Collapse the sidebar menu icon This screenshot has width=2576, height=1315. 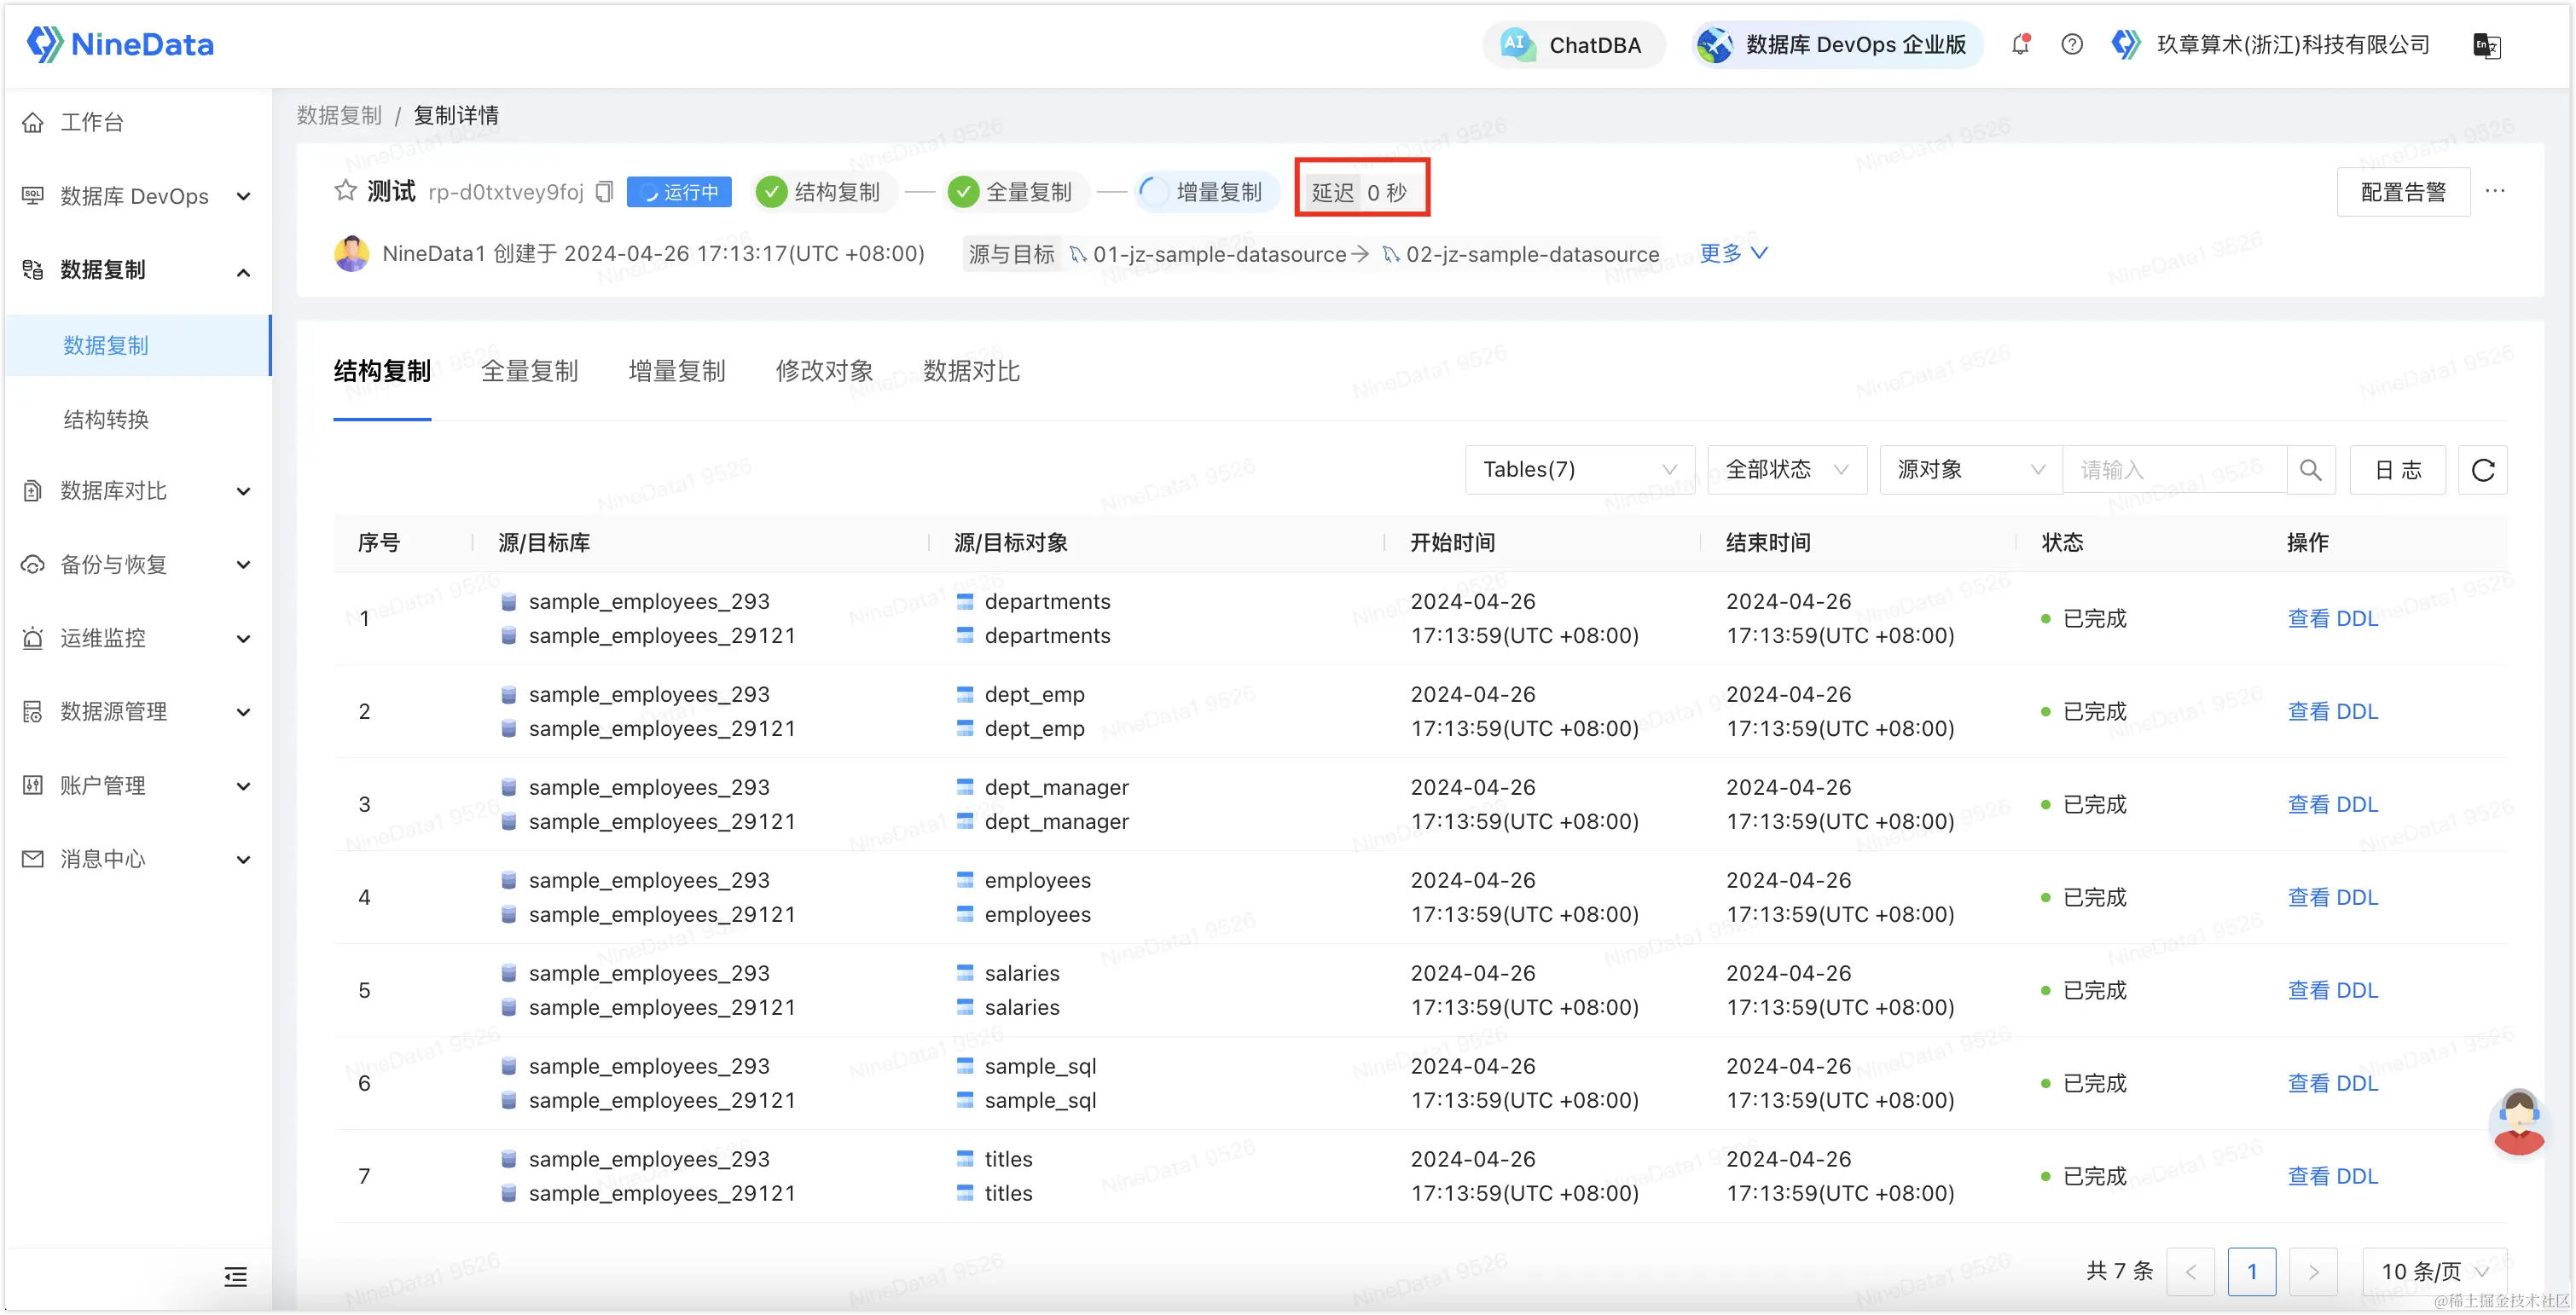coord(236,1276)
